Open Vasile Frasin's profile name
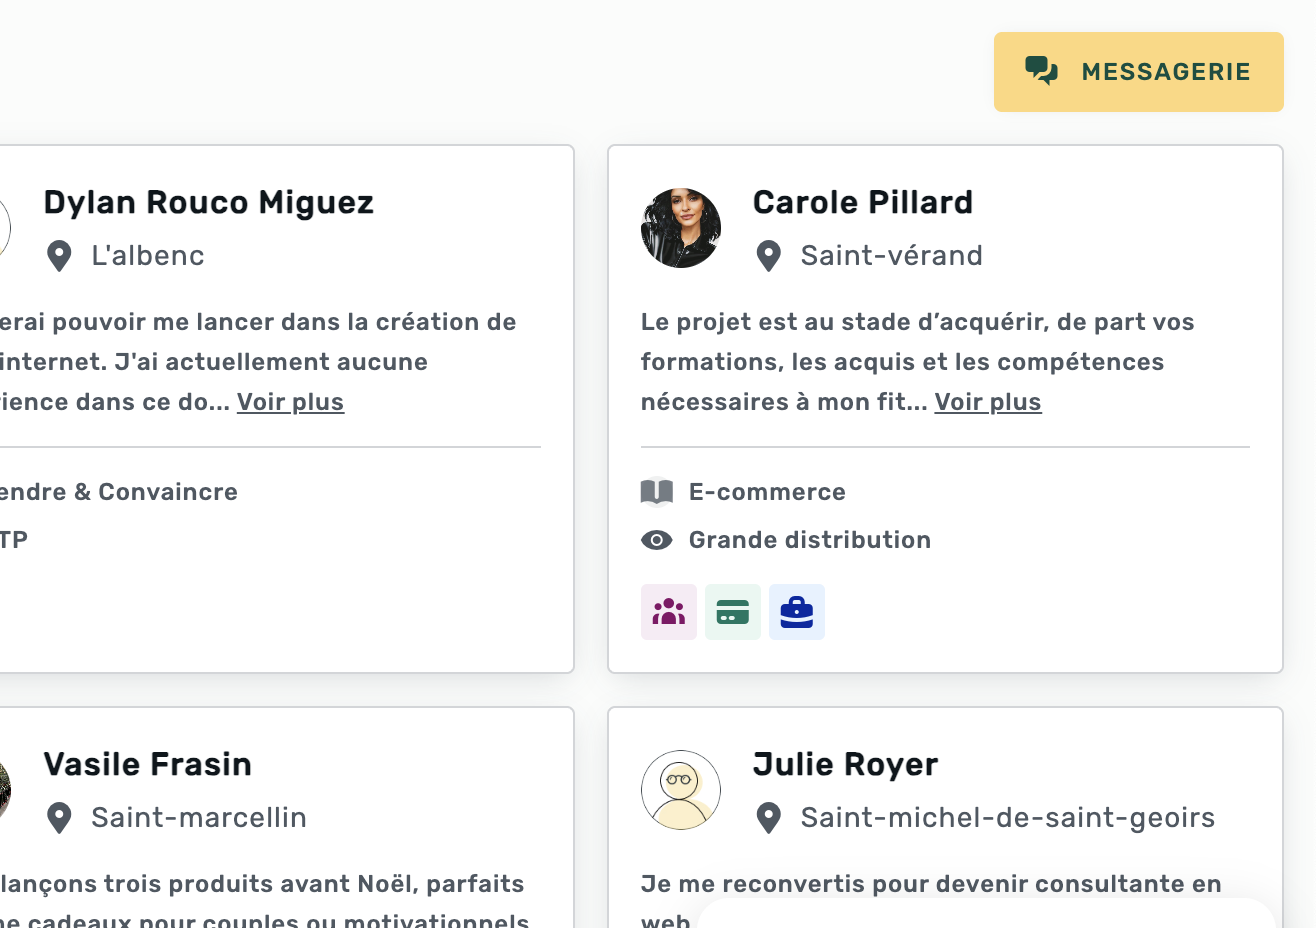 pos(147,764)
